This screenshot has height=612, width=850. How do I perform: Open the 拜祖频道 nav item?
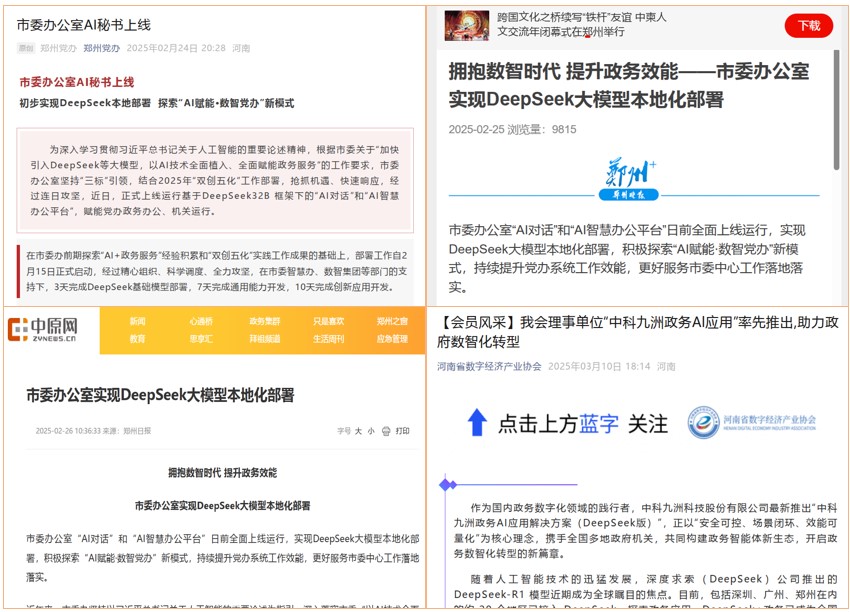point(265,339)
